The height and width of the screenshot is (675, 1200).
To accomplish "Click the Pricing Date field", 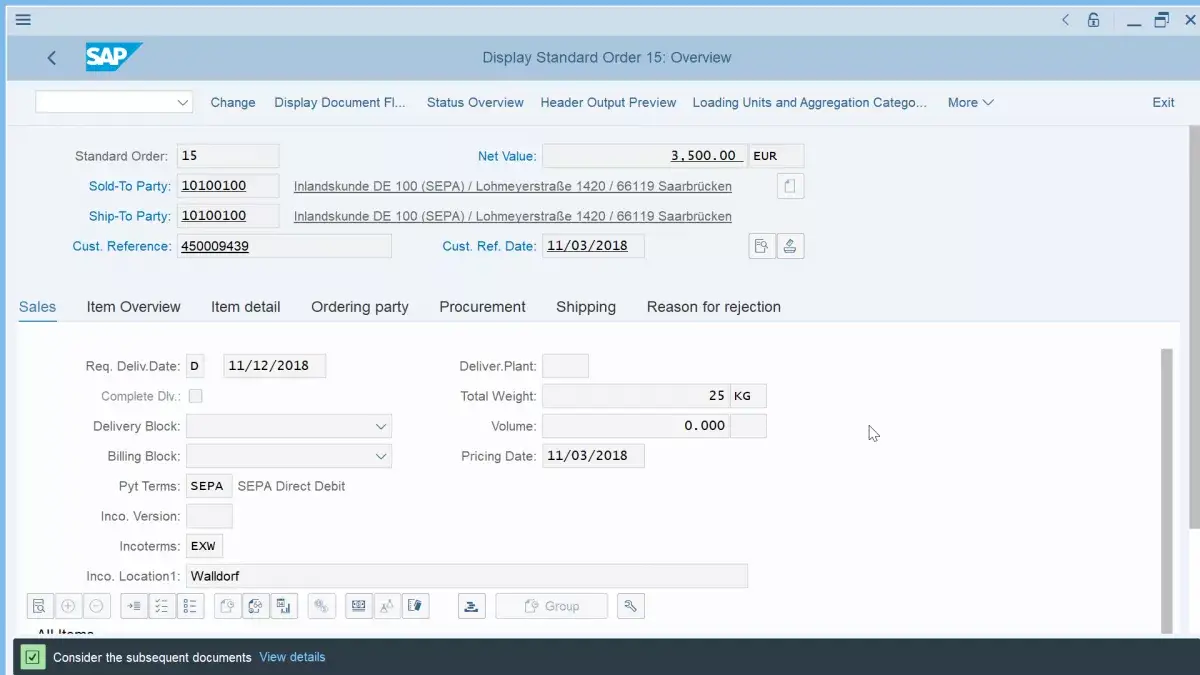I will click(x=593, y=456).
